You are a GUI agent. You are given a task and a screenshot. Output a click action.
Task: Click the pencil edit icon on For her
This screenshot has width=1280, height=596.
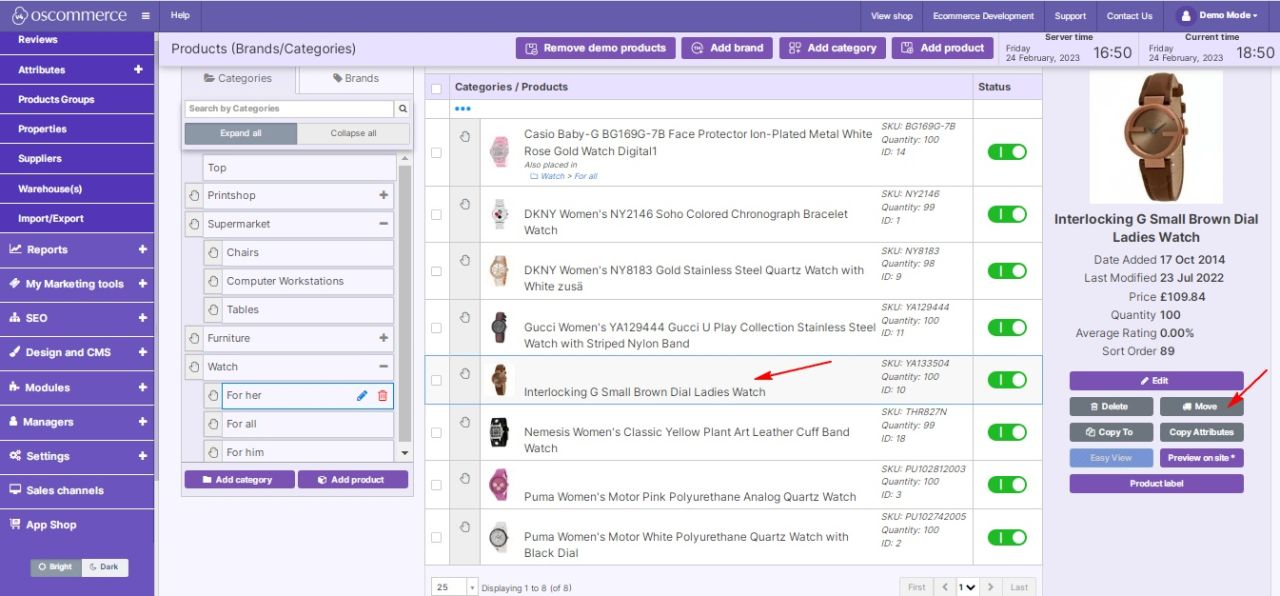click(362, 396)
